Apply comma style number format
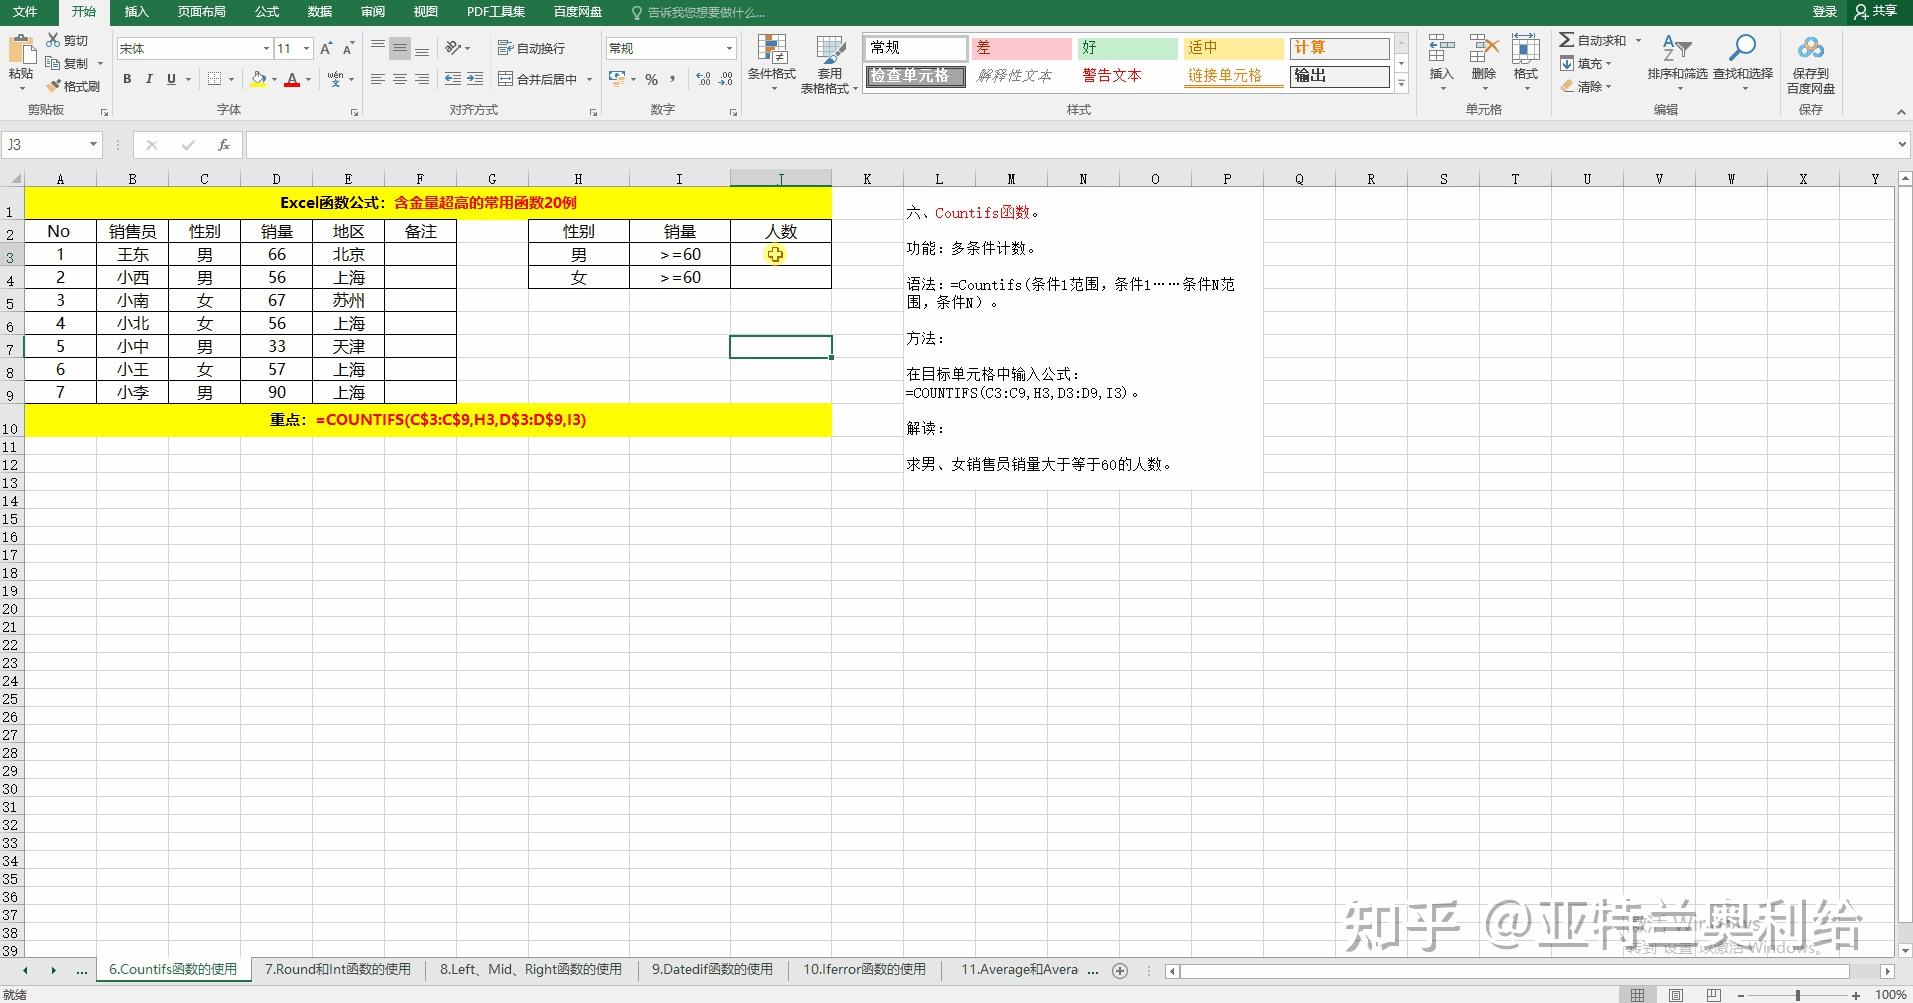The width and height of the screenshot is (1913, 1003). coord(673,79)
